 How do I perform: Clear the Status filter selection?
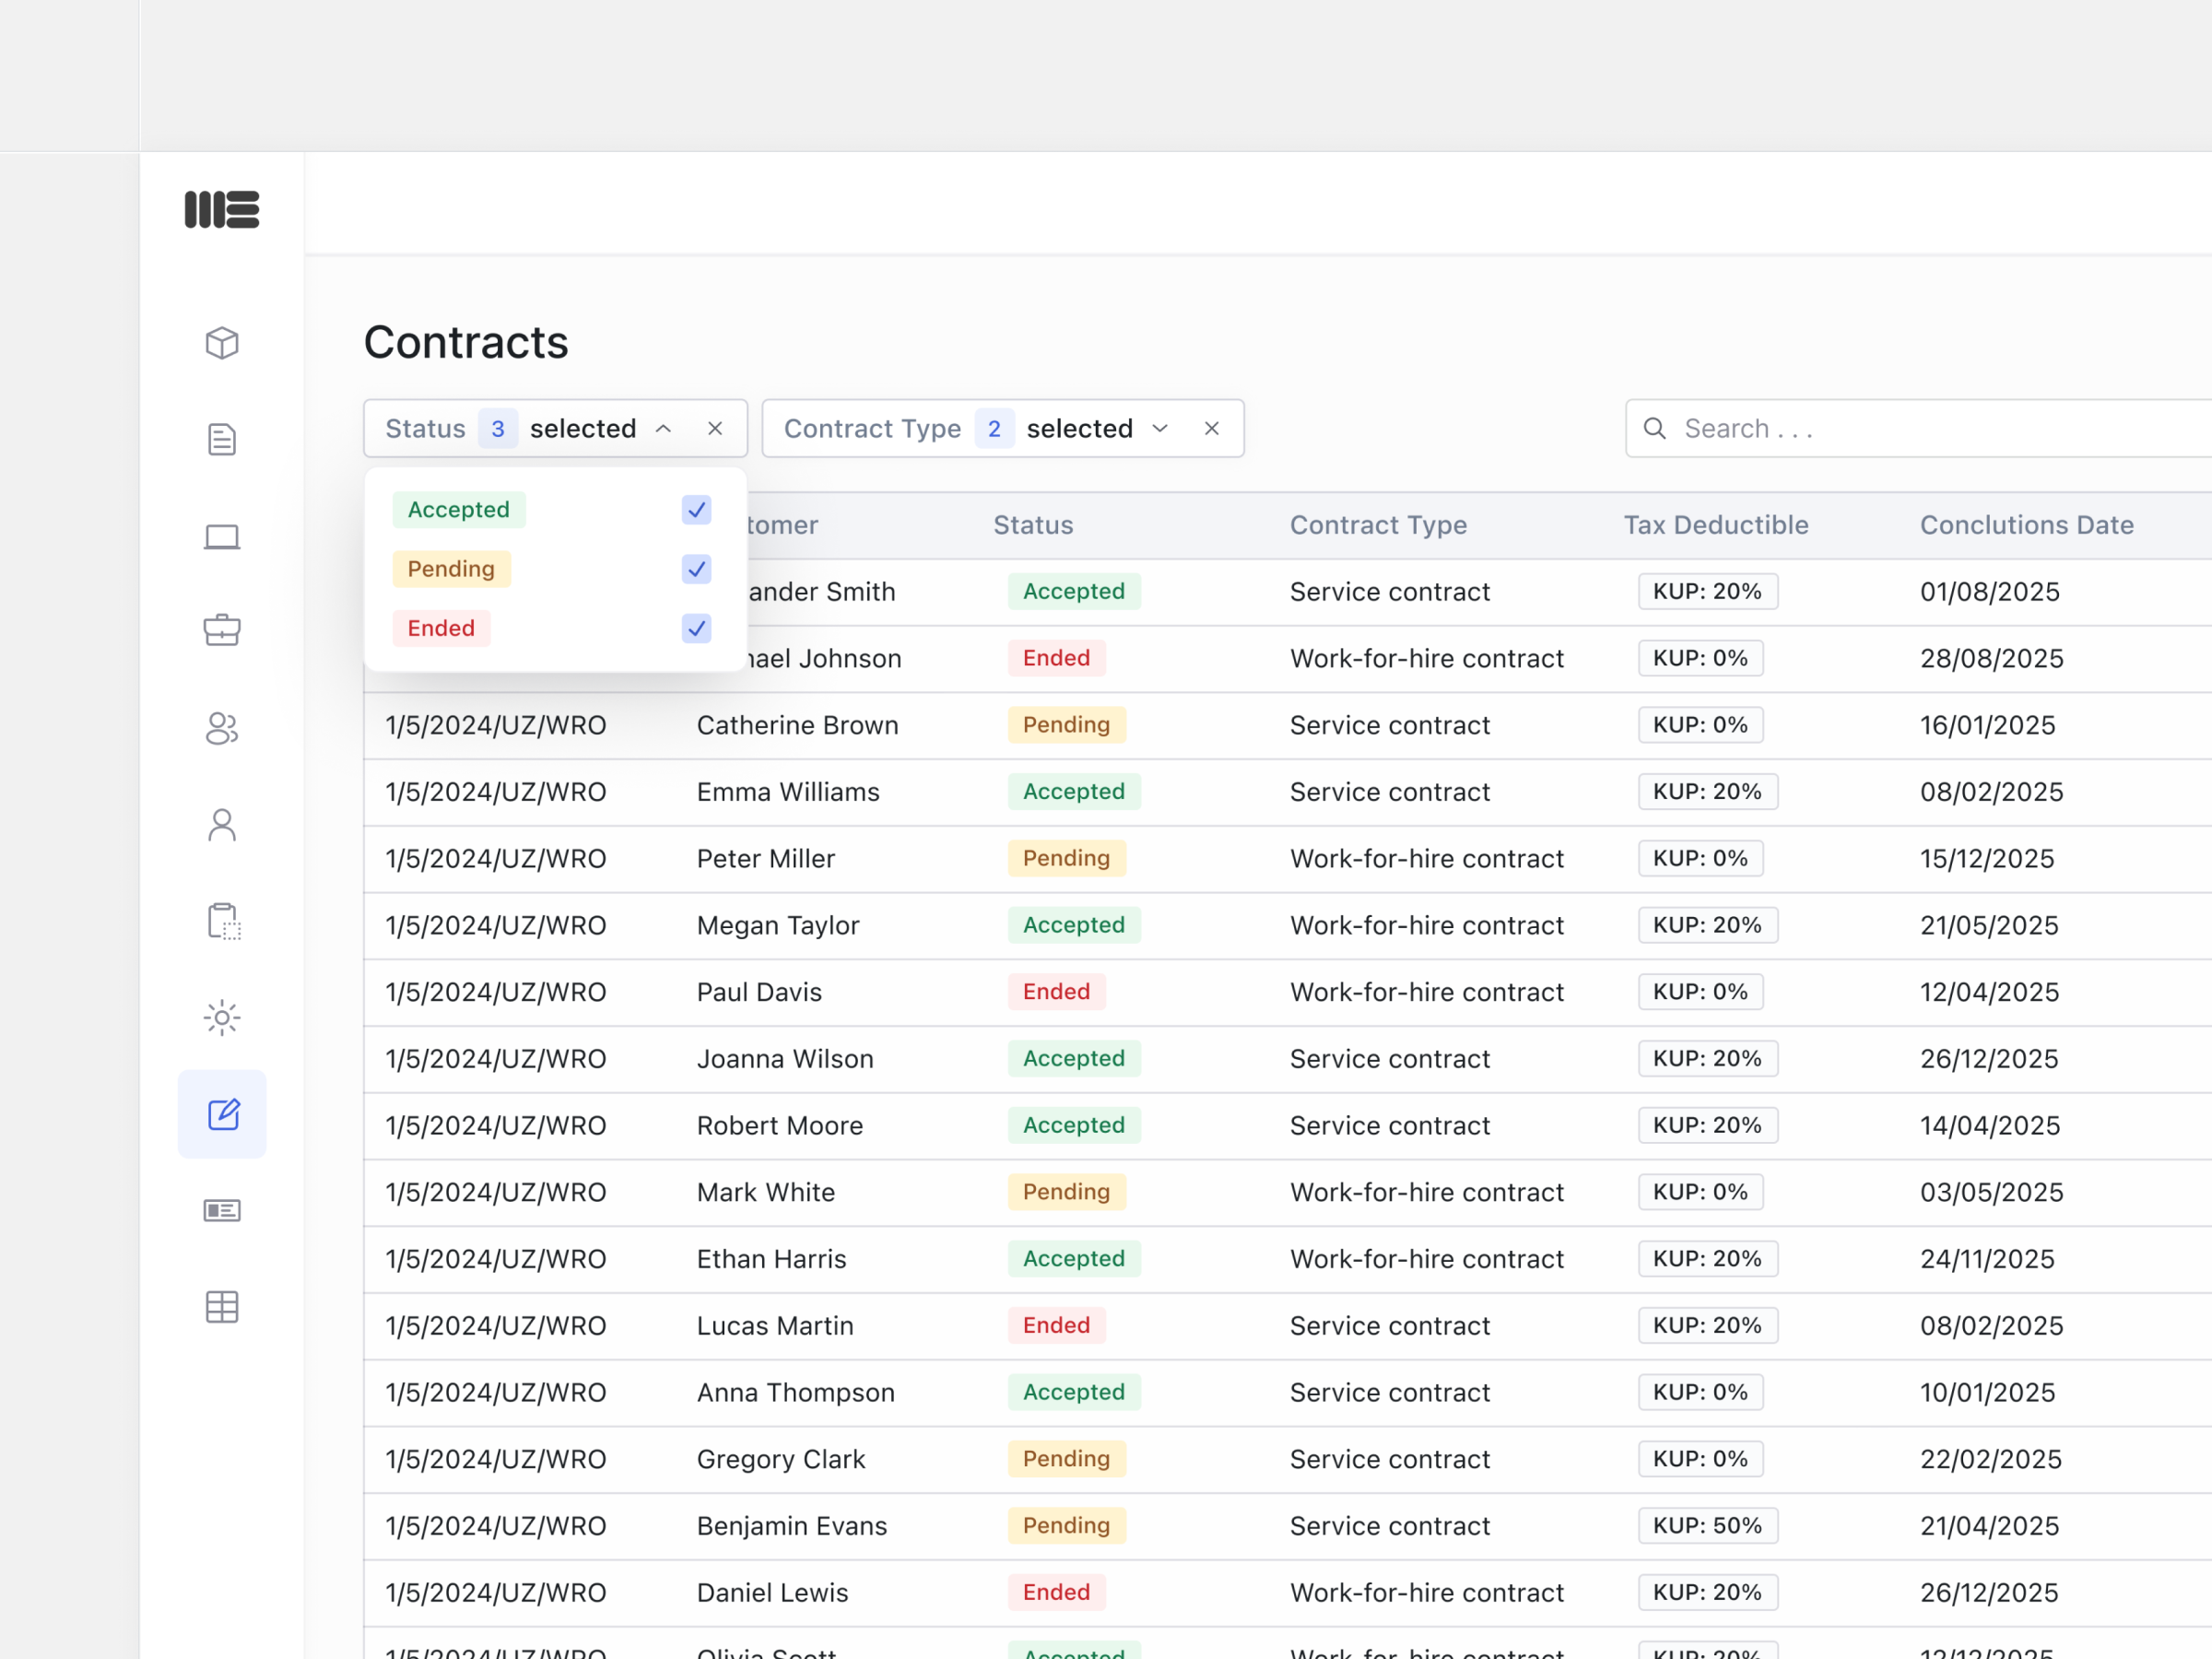click(x=715, y=429)
